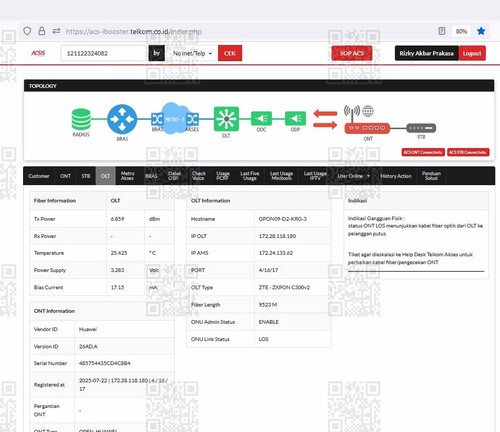
Task: Click the ODC icon in topology
Action: [261, 118]
